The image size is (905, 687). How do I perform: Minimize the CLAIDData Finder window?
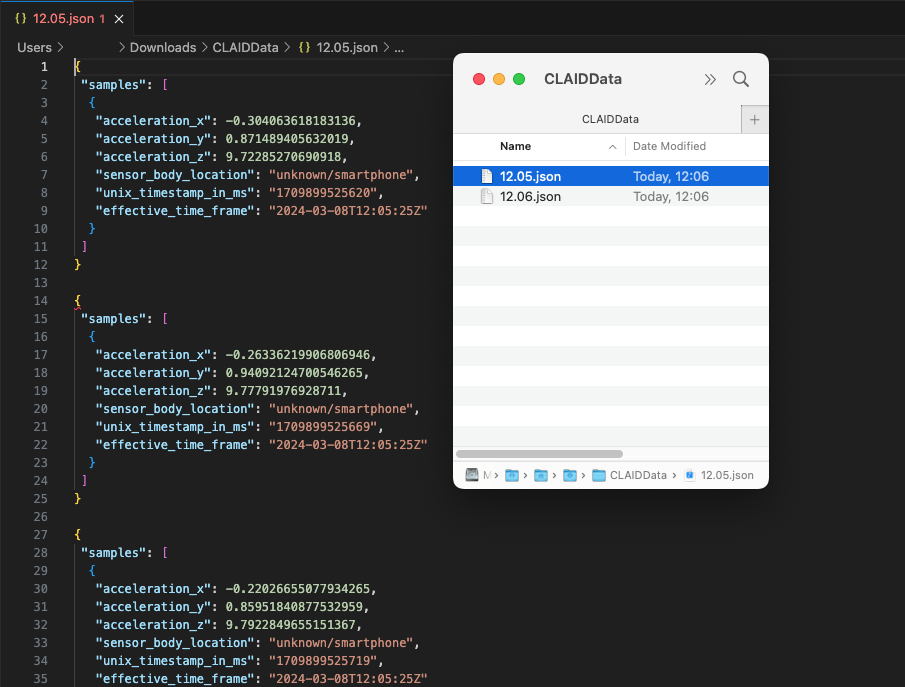click(x=499, y=79)
